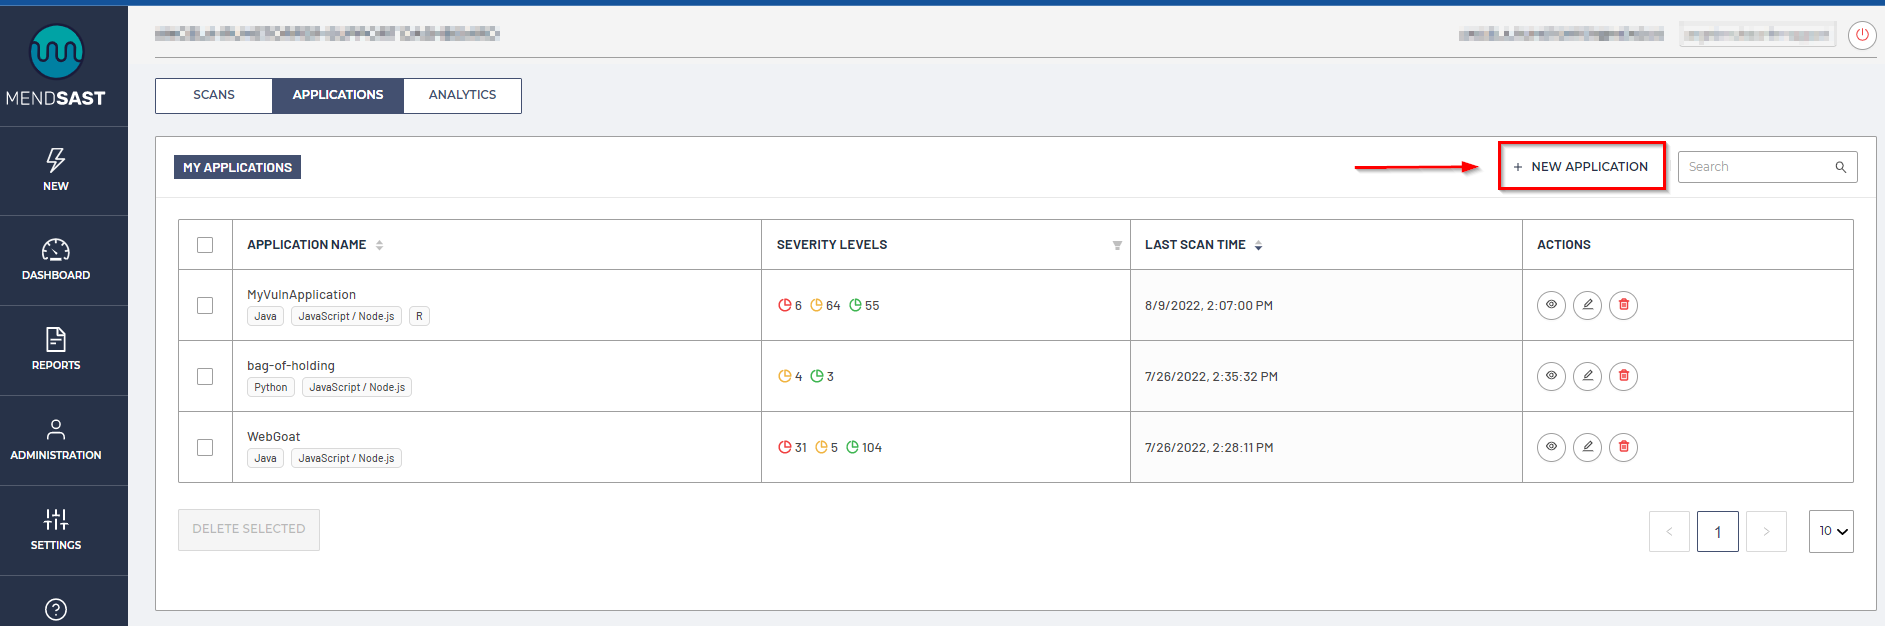Open the Severity Levels filter
1885x626 pixels.
click(1117, 245)
